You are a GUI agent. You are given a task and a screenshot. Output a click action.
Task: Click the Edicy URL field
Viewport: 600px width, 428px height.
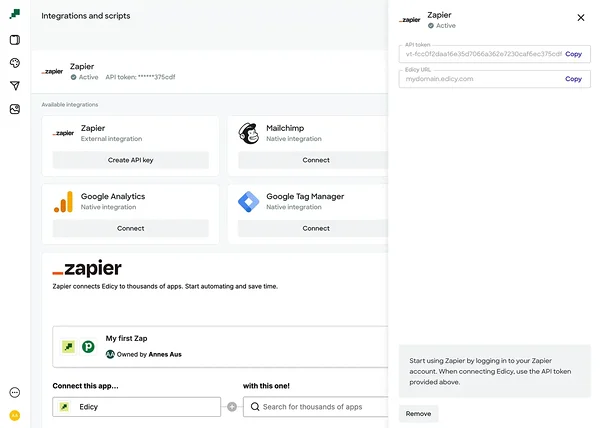coord(494,79)
